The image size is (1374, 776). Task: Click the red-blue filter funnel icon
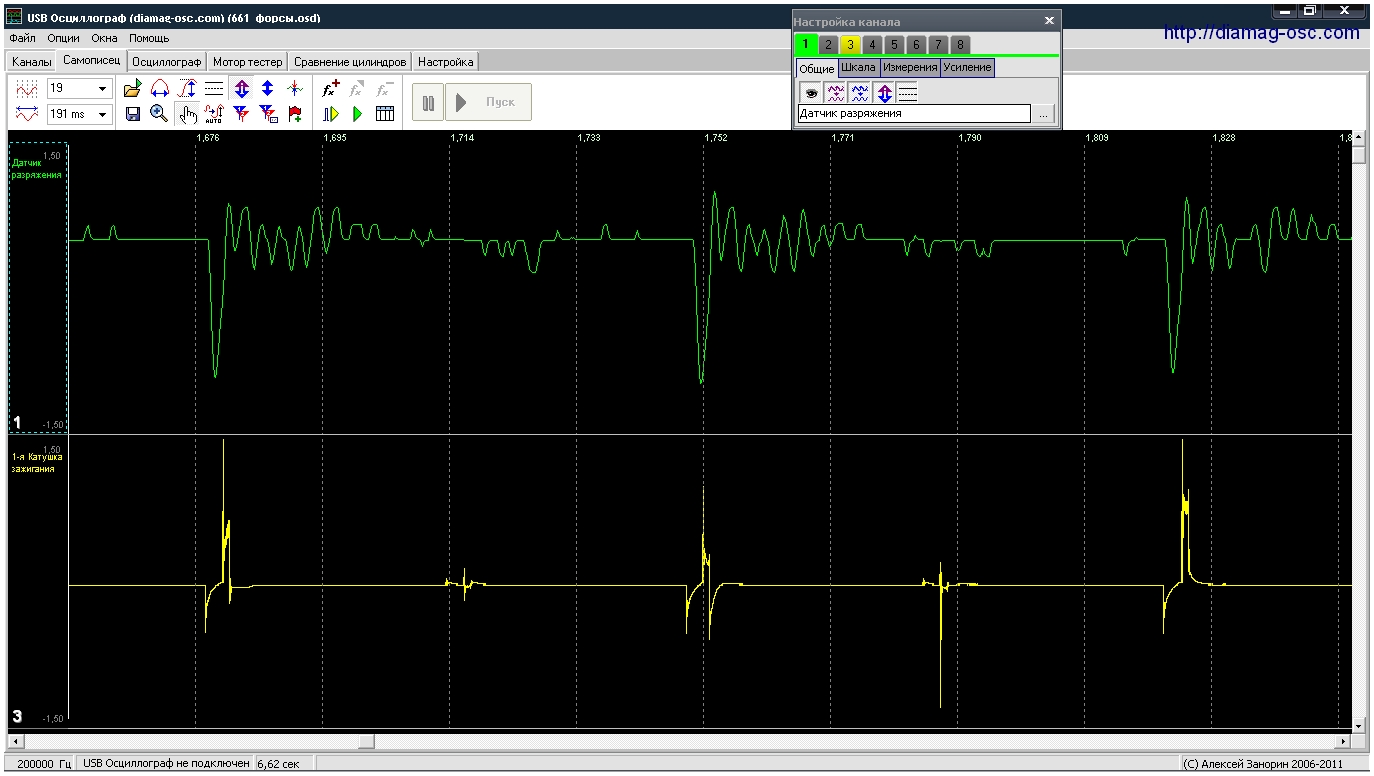[x=241, y=114]
